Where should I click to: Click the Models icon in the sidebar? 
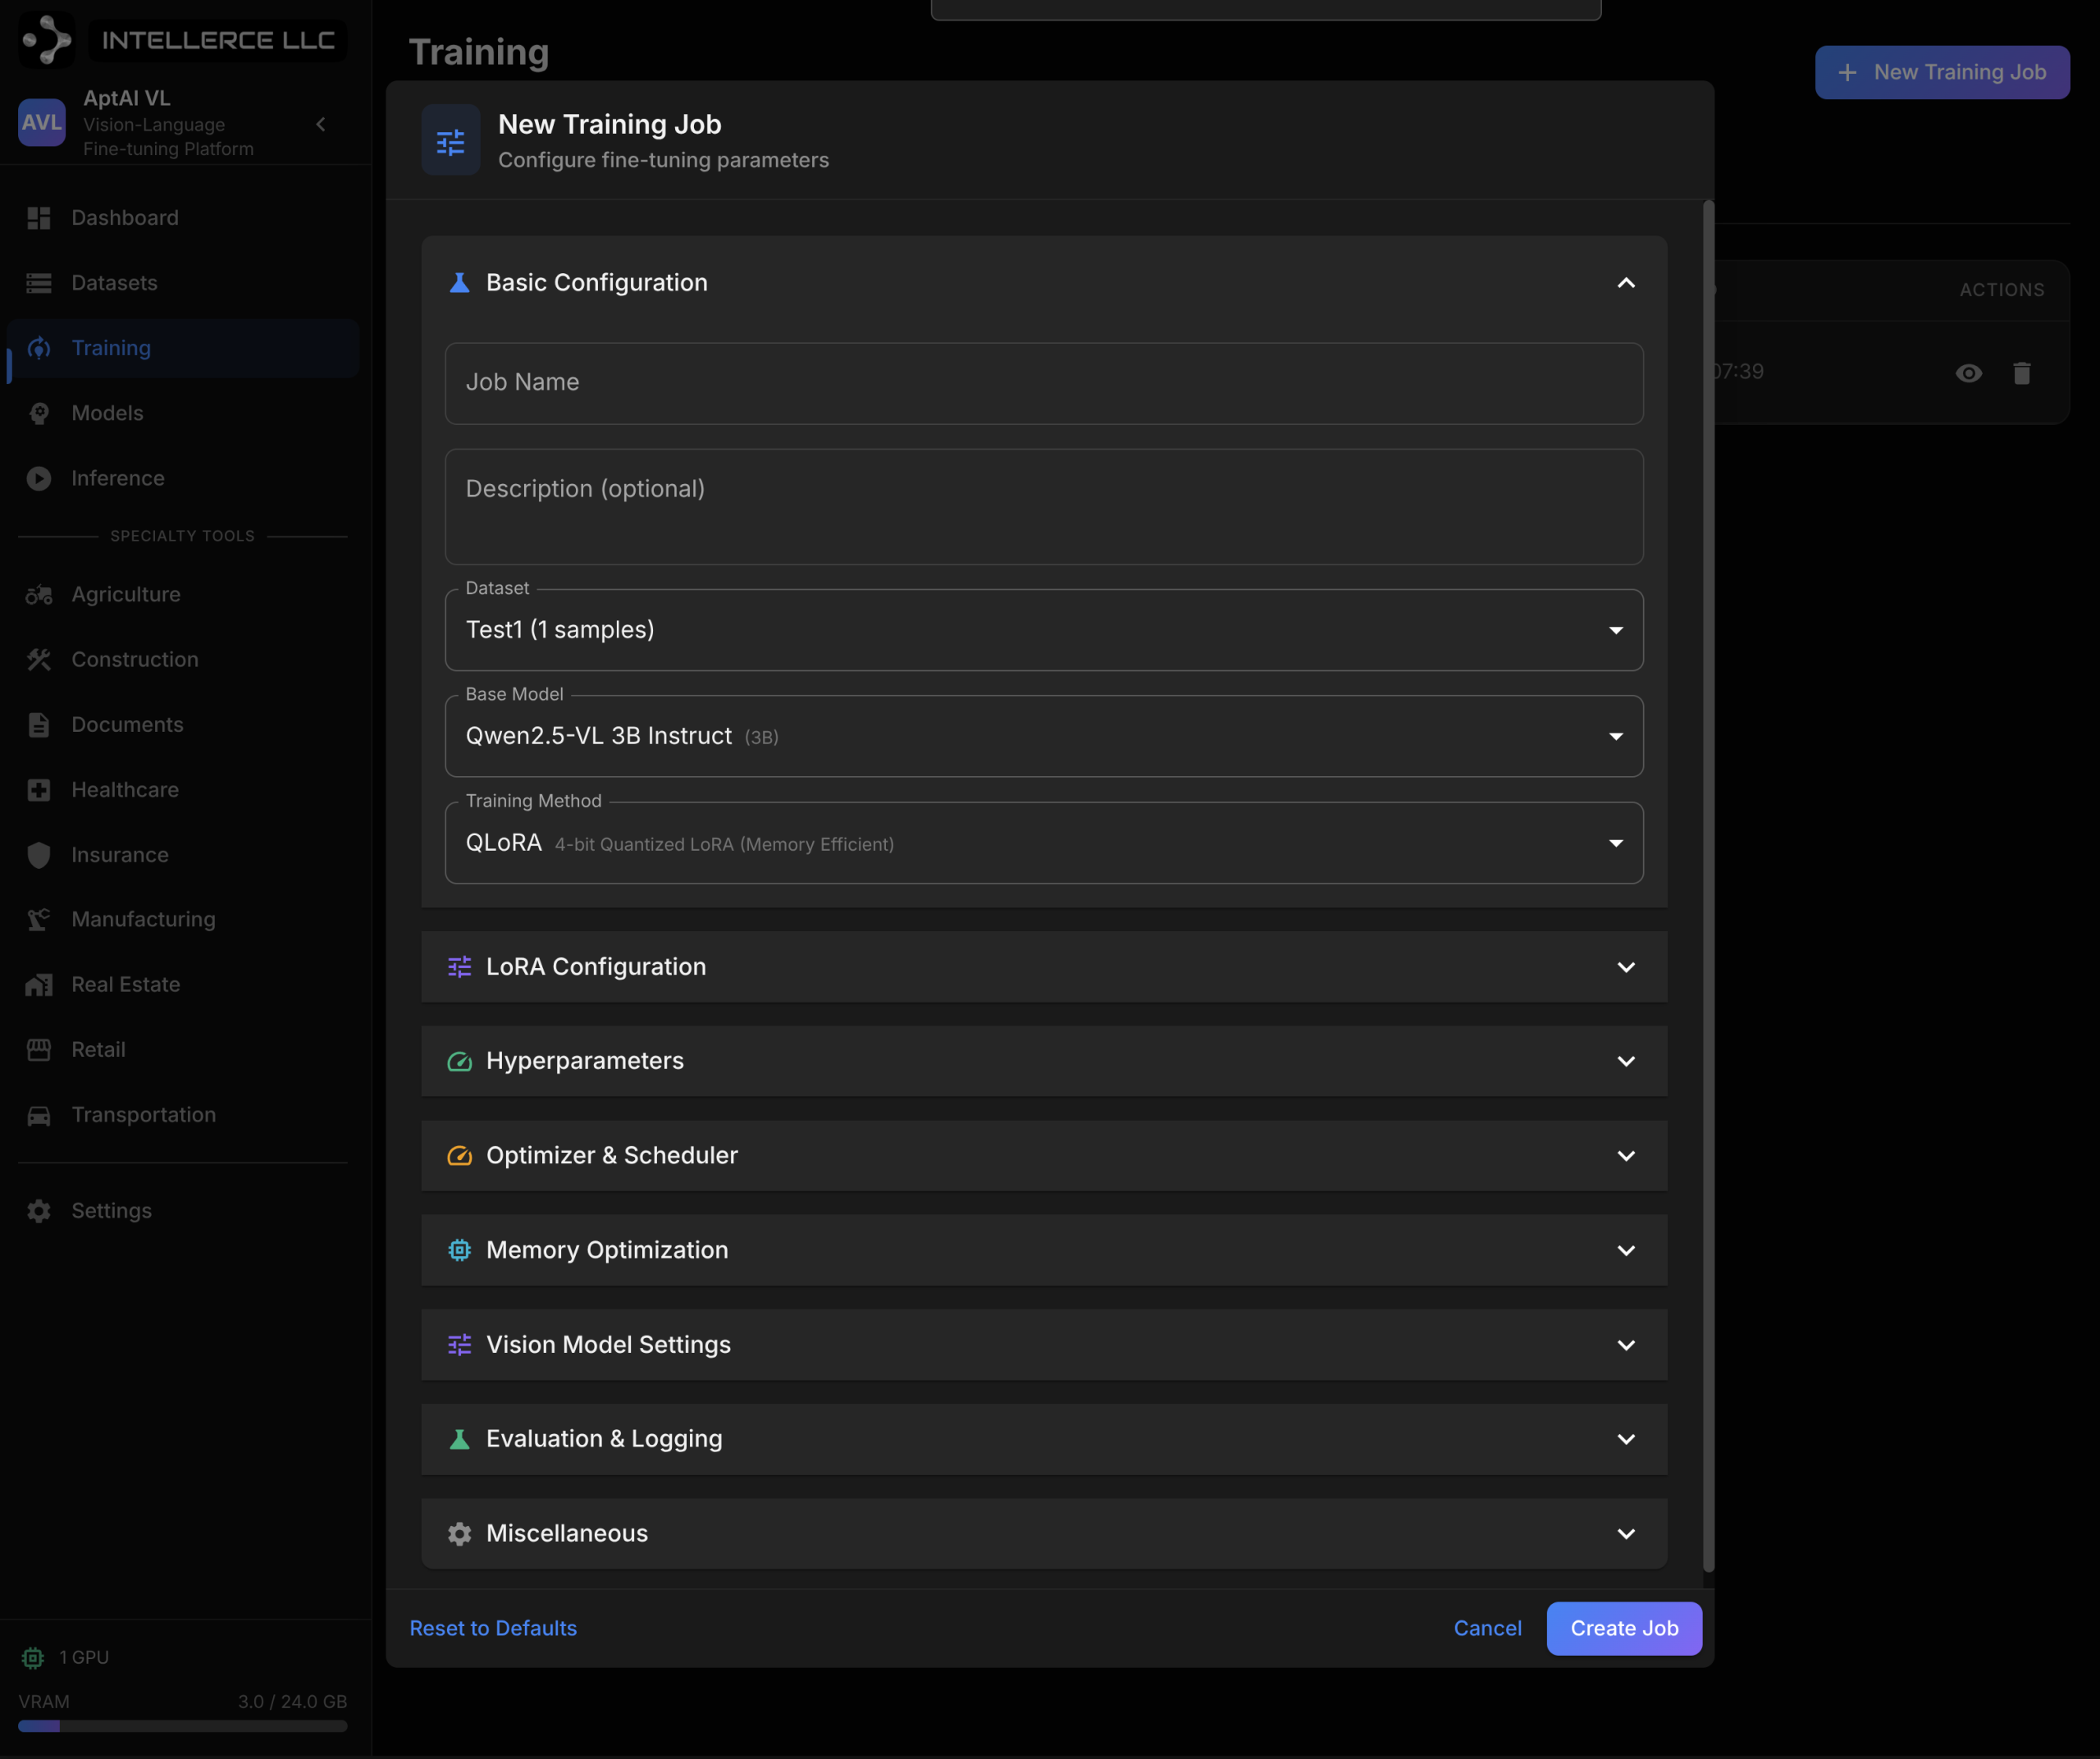(x=39, y=413)
